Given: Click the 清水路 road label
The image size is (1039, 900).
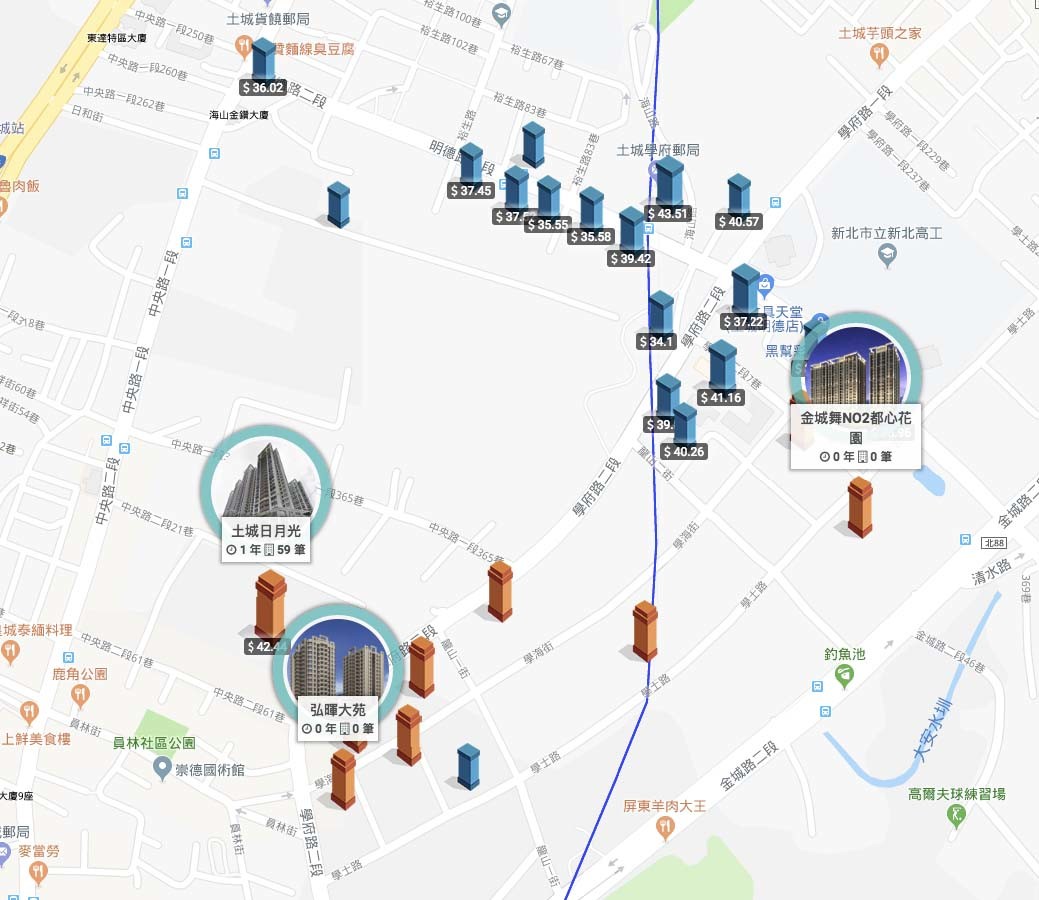Looking at the screenshot, I should [991, 571].
